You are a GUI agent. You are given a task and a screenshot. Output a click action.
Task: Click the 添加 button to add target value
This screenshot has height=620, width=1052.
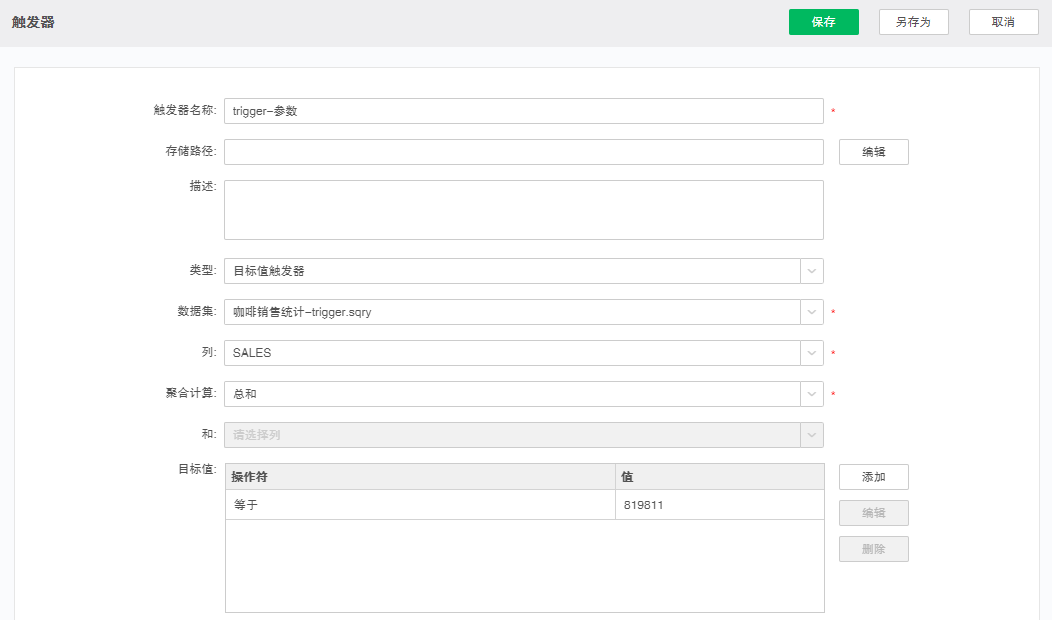point(873,477)
